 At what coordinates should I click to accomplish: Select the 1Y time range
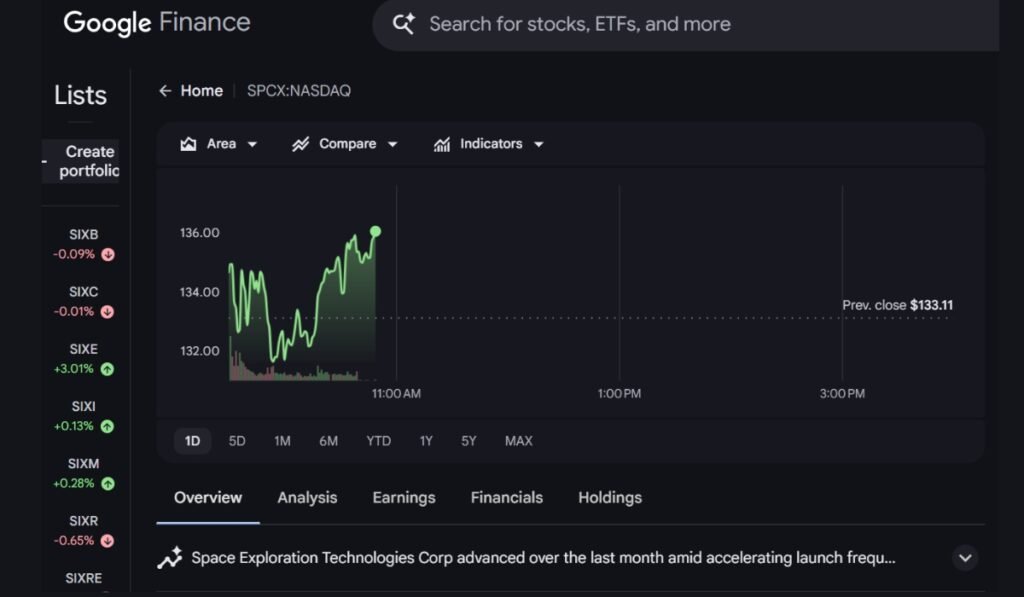point(426,441)
